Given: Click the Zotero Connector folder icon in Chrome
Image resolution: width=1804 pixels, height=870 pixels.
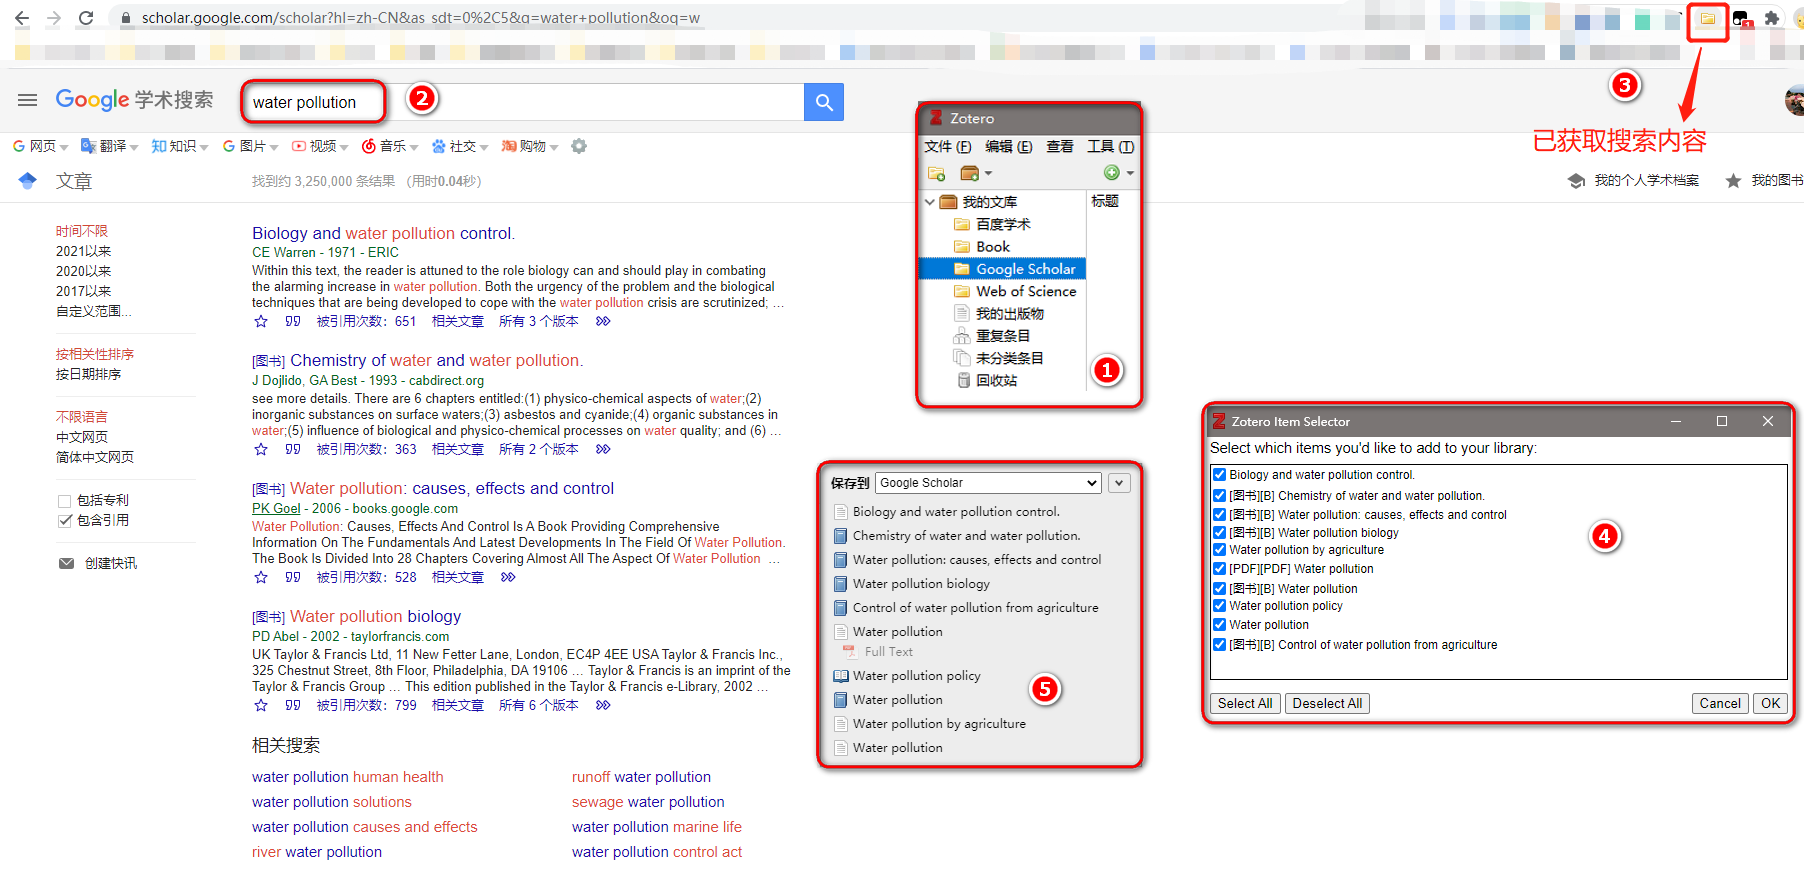Looking at the screenshot, I should pos(1708,19).
